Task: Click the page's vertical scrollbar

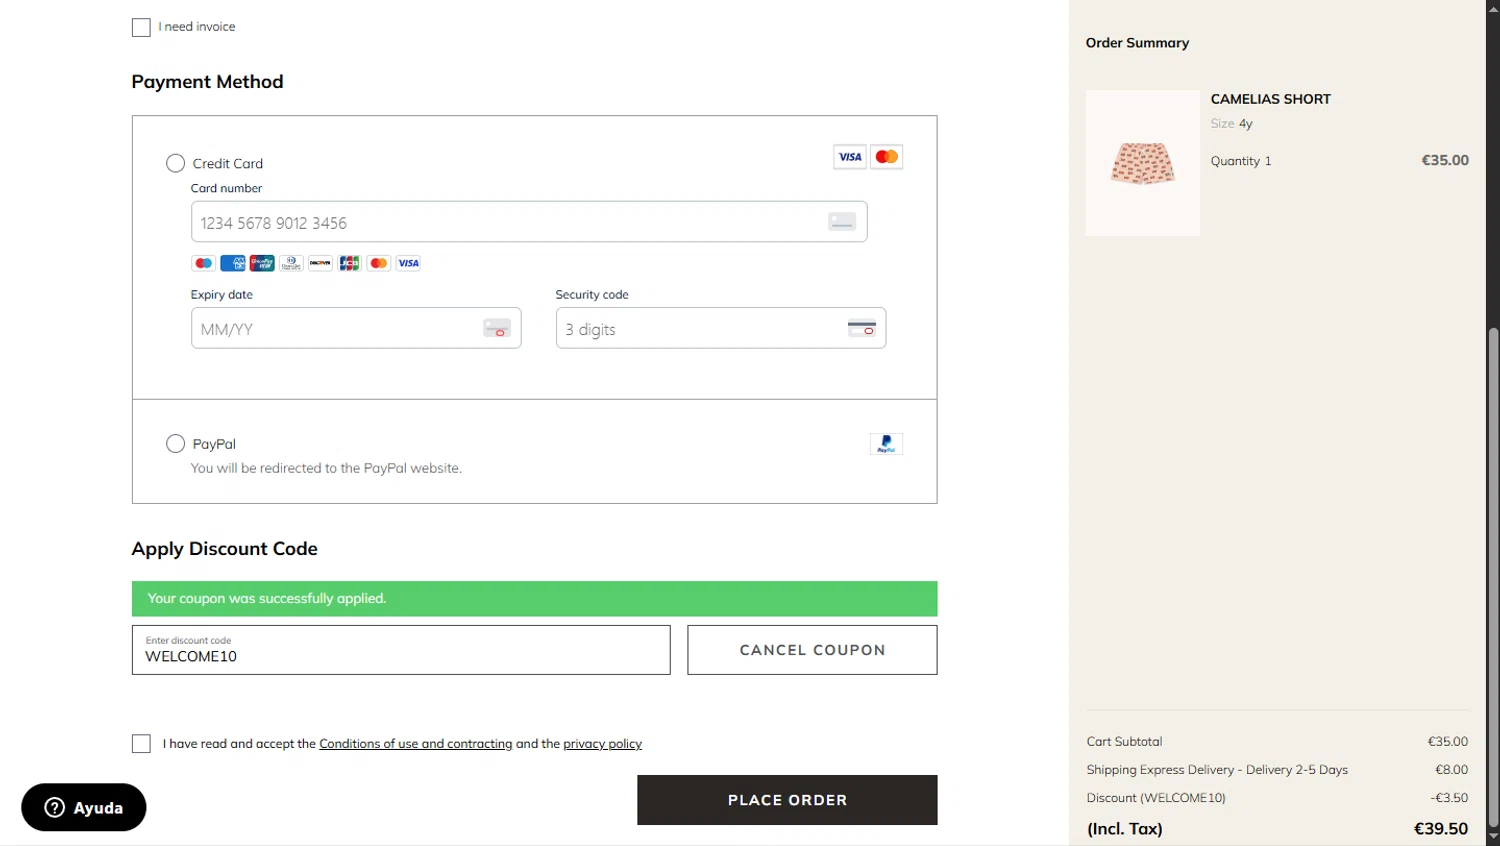Action: click(1493, 575)
